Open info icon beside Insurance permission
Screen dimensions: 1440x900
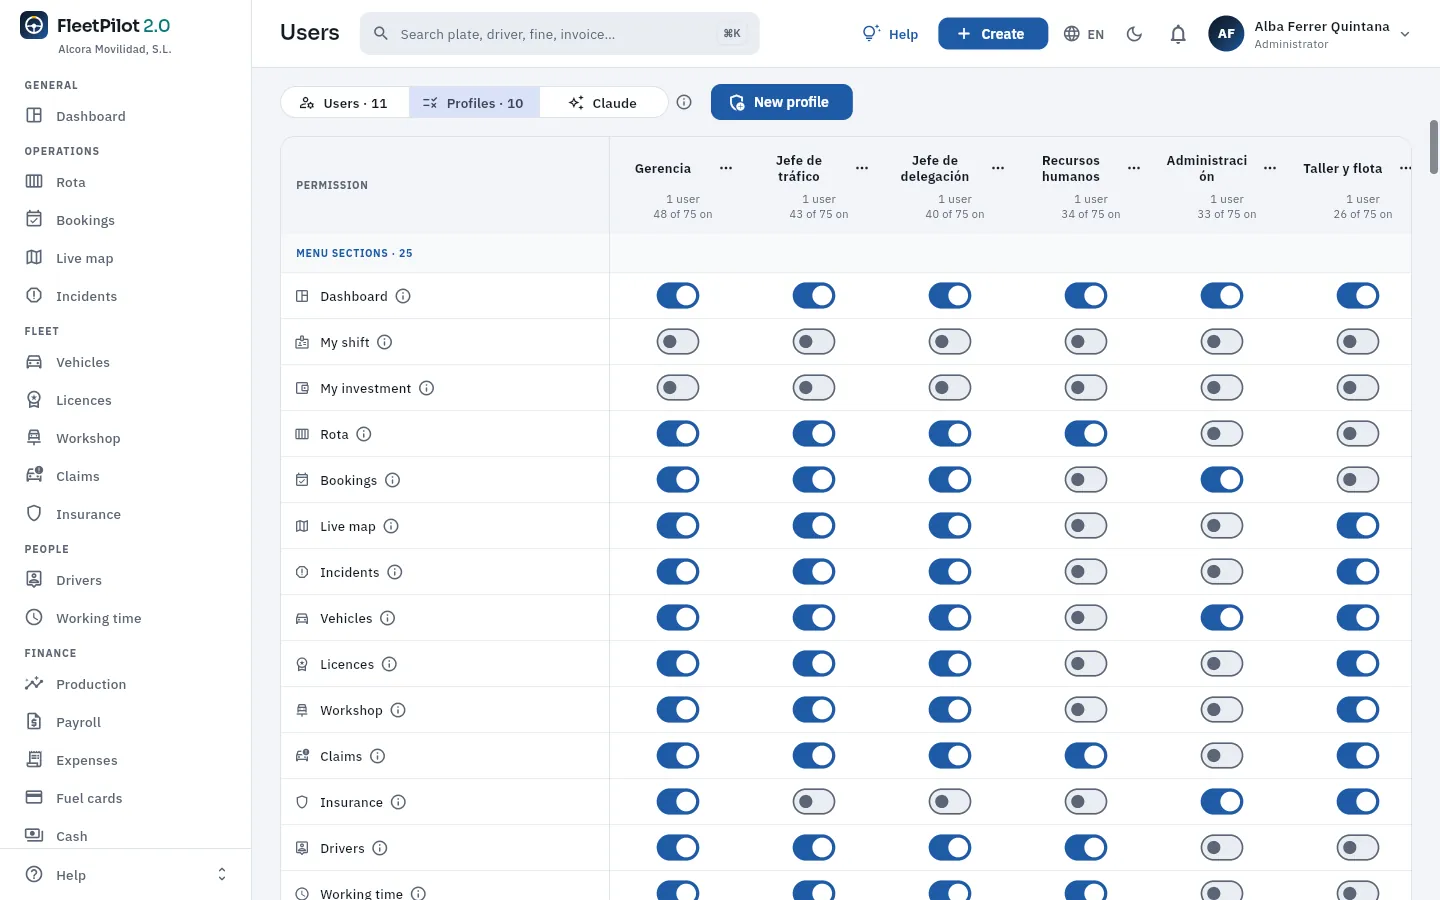pos(398,802)
